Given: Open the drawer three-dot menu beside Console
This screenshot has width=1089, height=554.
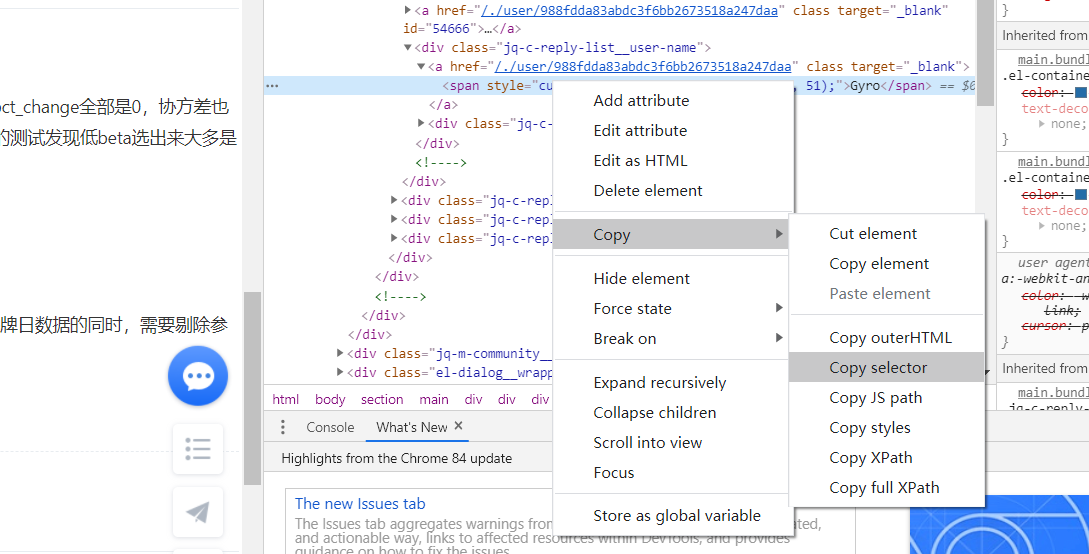Looking at the screenshot, I should click(283, 427).
